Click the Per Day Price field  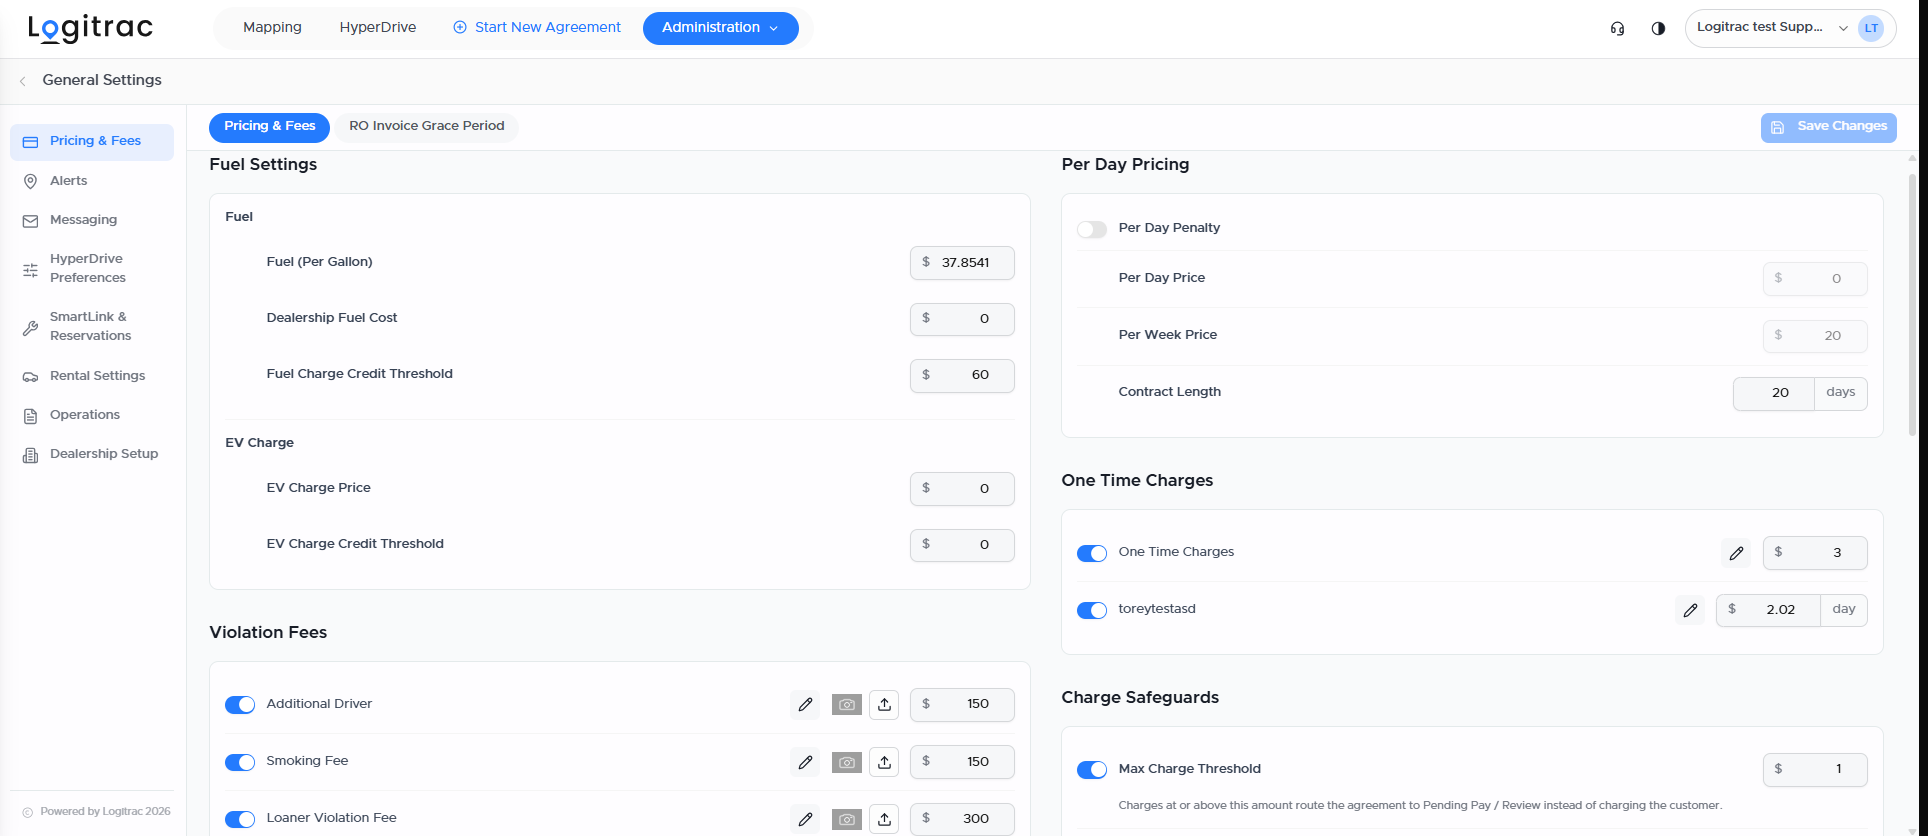coord(1815,279)
